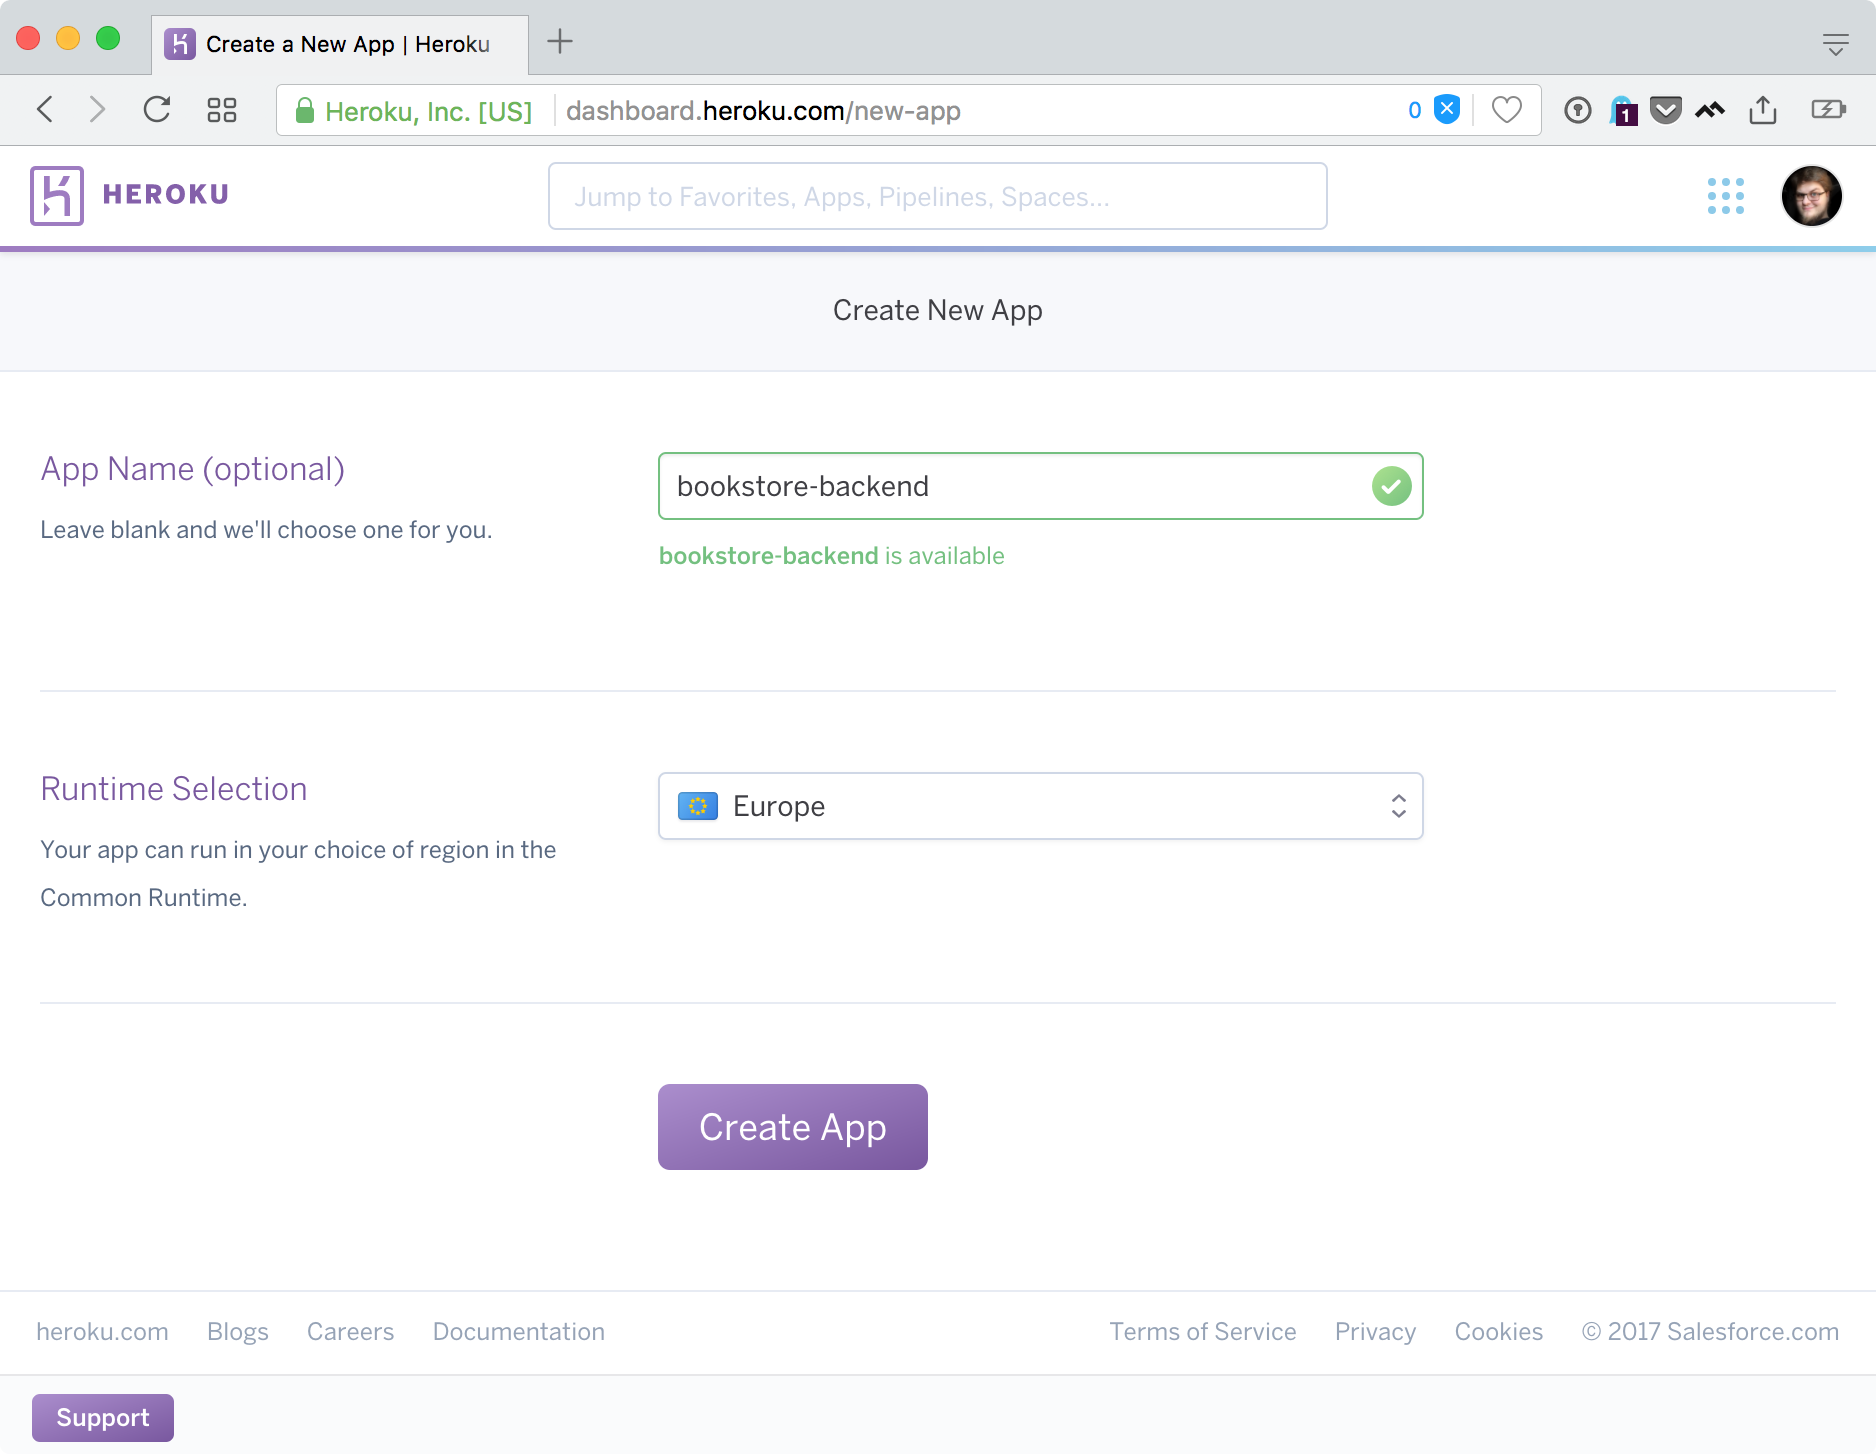
Task: Open the Heroku apps grid icon
Action: 1726,196
